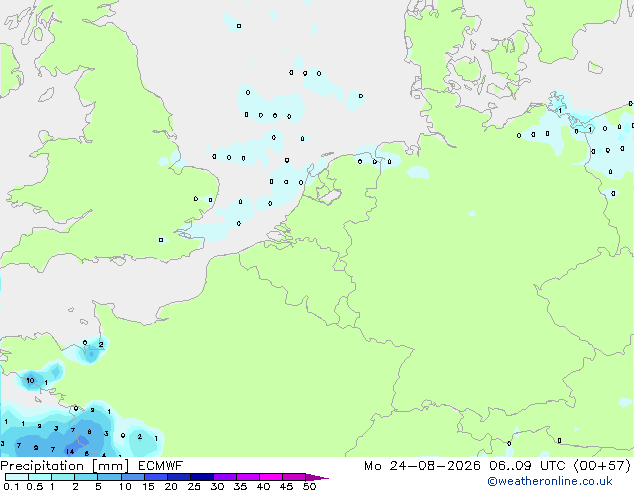
Task: Click the "ECMWF" model label
Action: point(161,466)
